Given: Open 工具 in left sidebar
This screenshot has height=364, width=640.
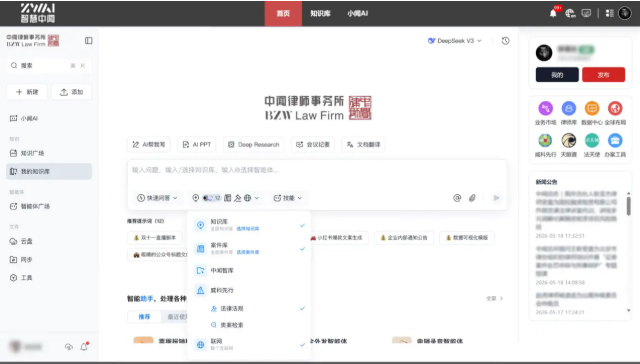Looking at the screenshot, I should [x=49, y=278].
